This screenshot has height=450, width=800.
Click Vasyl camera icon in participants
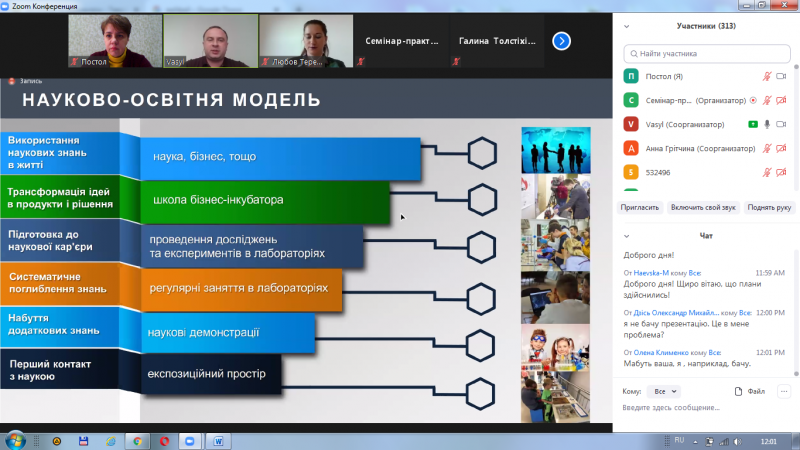[781, 124]
